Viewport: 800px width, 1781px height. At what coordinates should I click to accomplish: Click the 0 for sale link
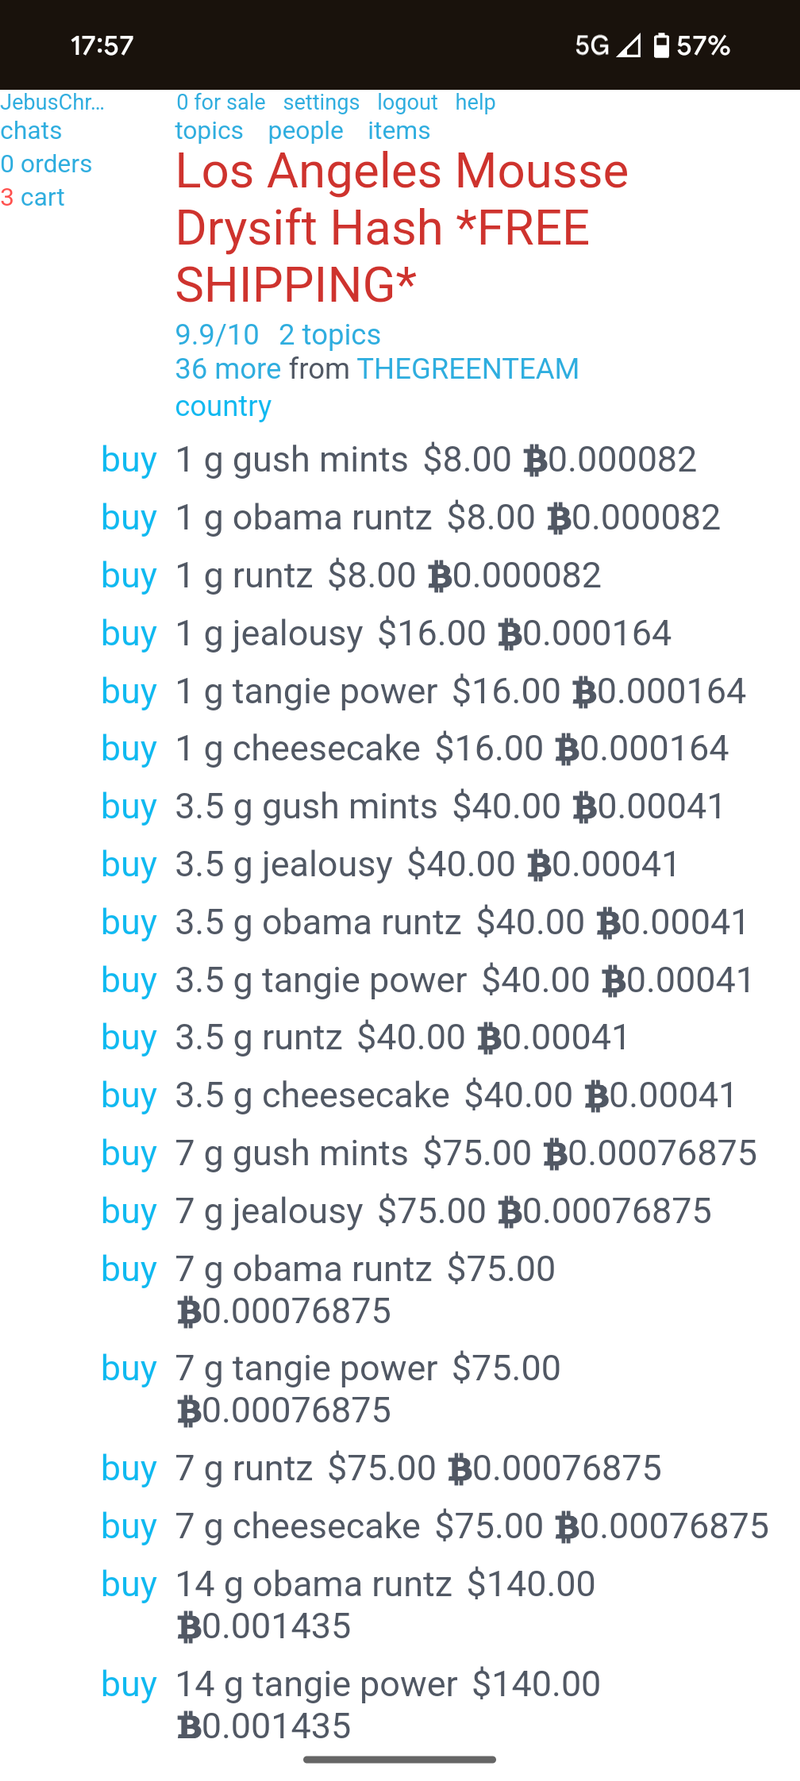221,102
